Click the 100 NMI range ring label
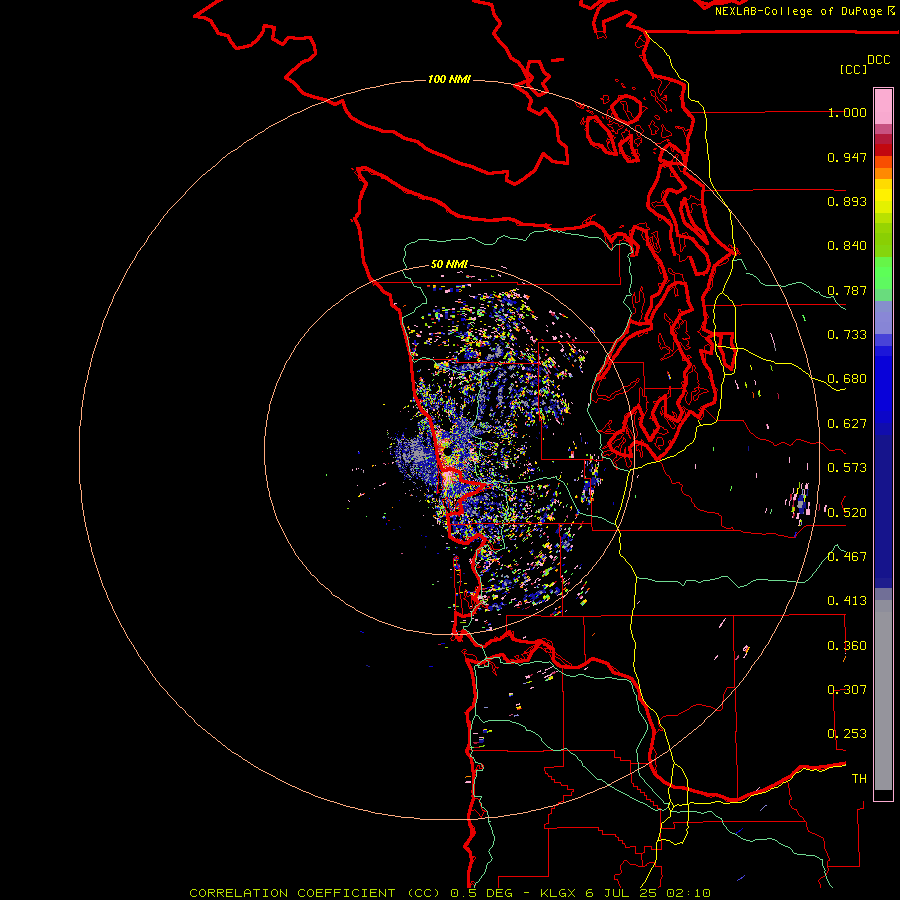This screenshot has height=900, width=900. coord(449,79)
